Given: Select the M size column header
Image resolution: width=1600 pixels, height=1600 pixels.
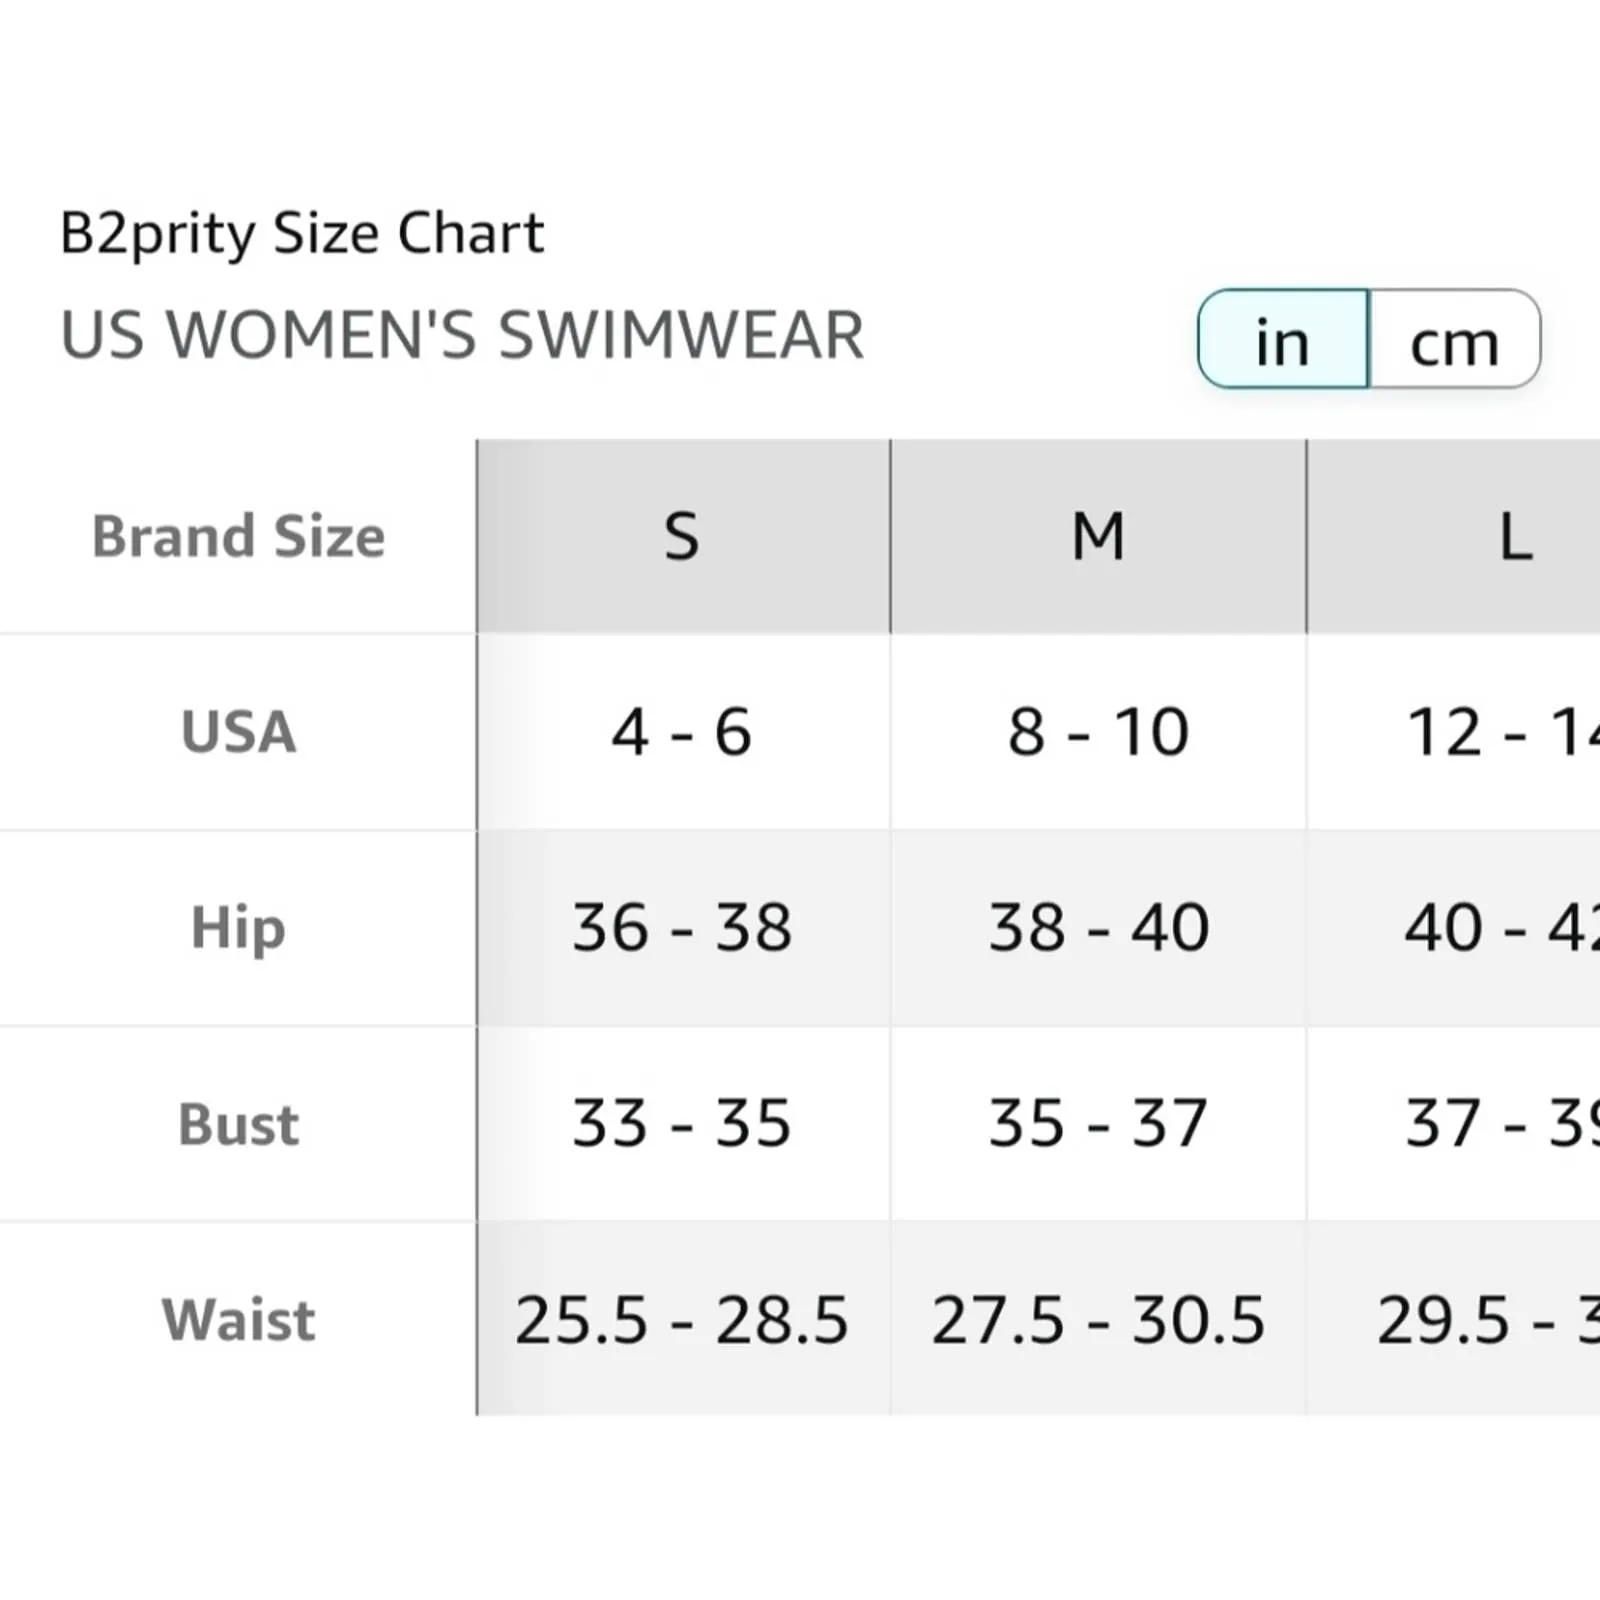Looking at the screenshot, I should coord(1098,537).
